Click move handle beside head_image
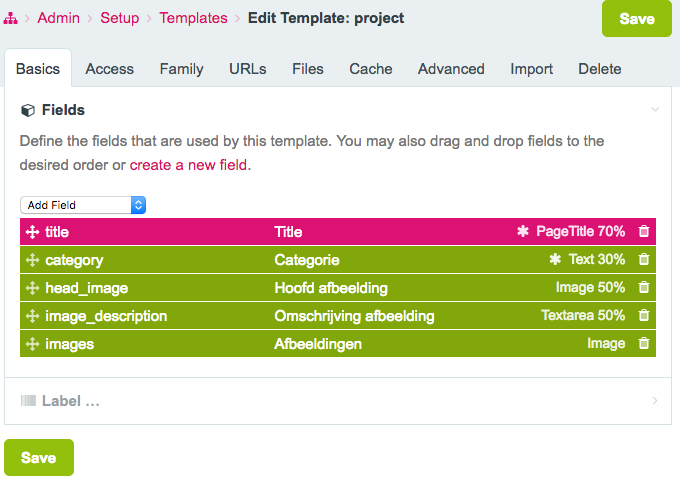This screenshot has height=484, width=680. 32,287
